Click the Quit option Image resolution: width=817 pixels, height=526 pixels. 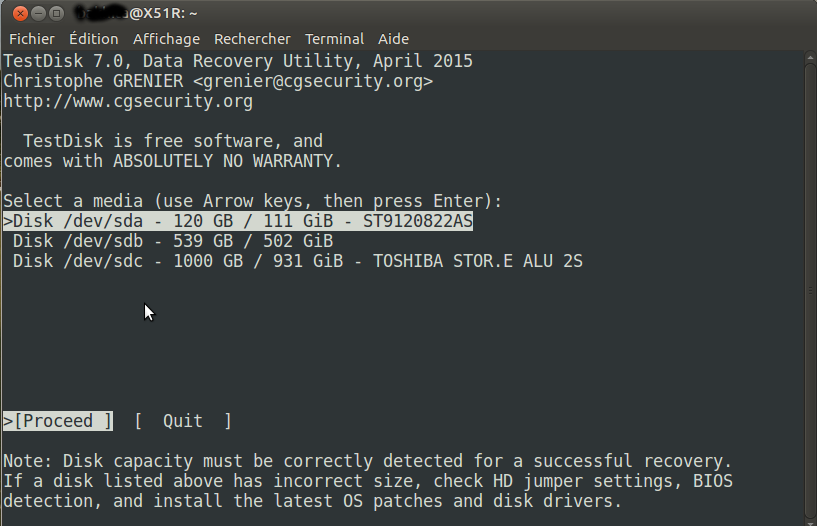tap(183, 421)
